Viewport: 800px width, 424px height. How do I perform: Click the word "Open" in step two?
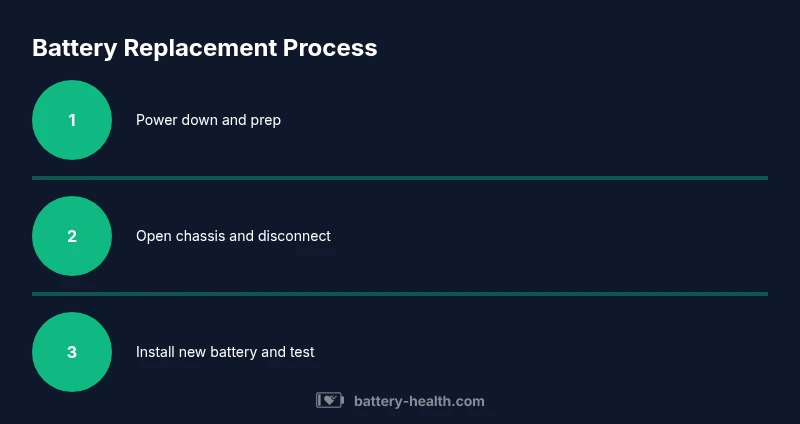(153, 236)
